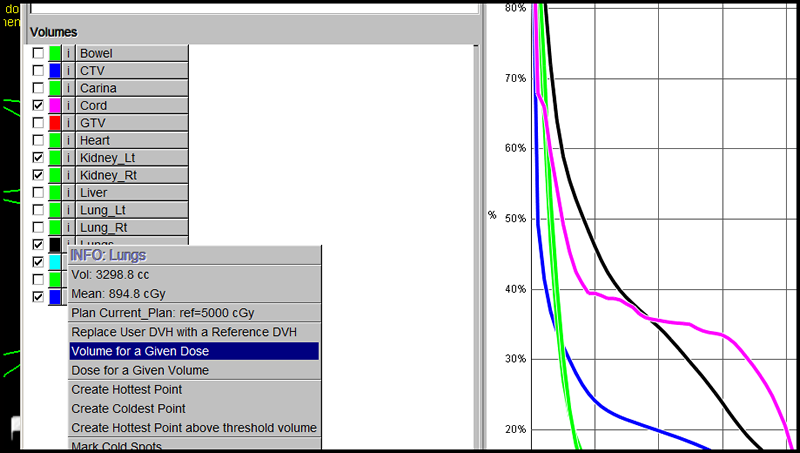Show info for Kidney_Lt
800x453 pixels.
tap(69, 158)
